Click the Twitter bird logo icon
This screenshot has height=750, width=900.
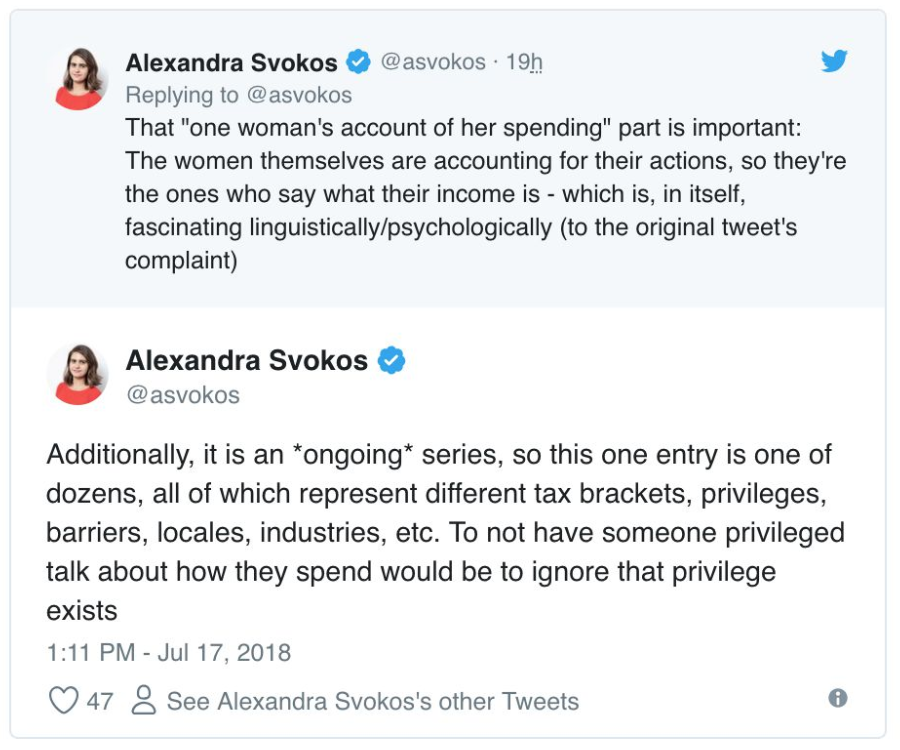833,61
